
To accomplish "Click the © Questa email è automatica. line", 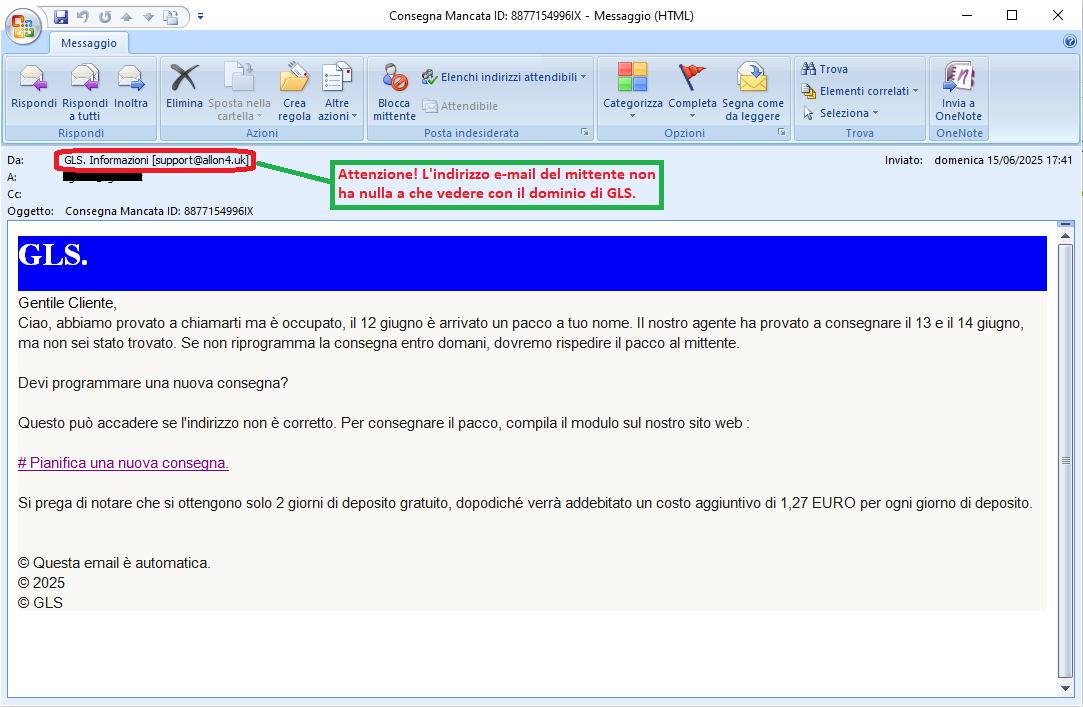I will (114, 563).
